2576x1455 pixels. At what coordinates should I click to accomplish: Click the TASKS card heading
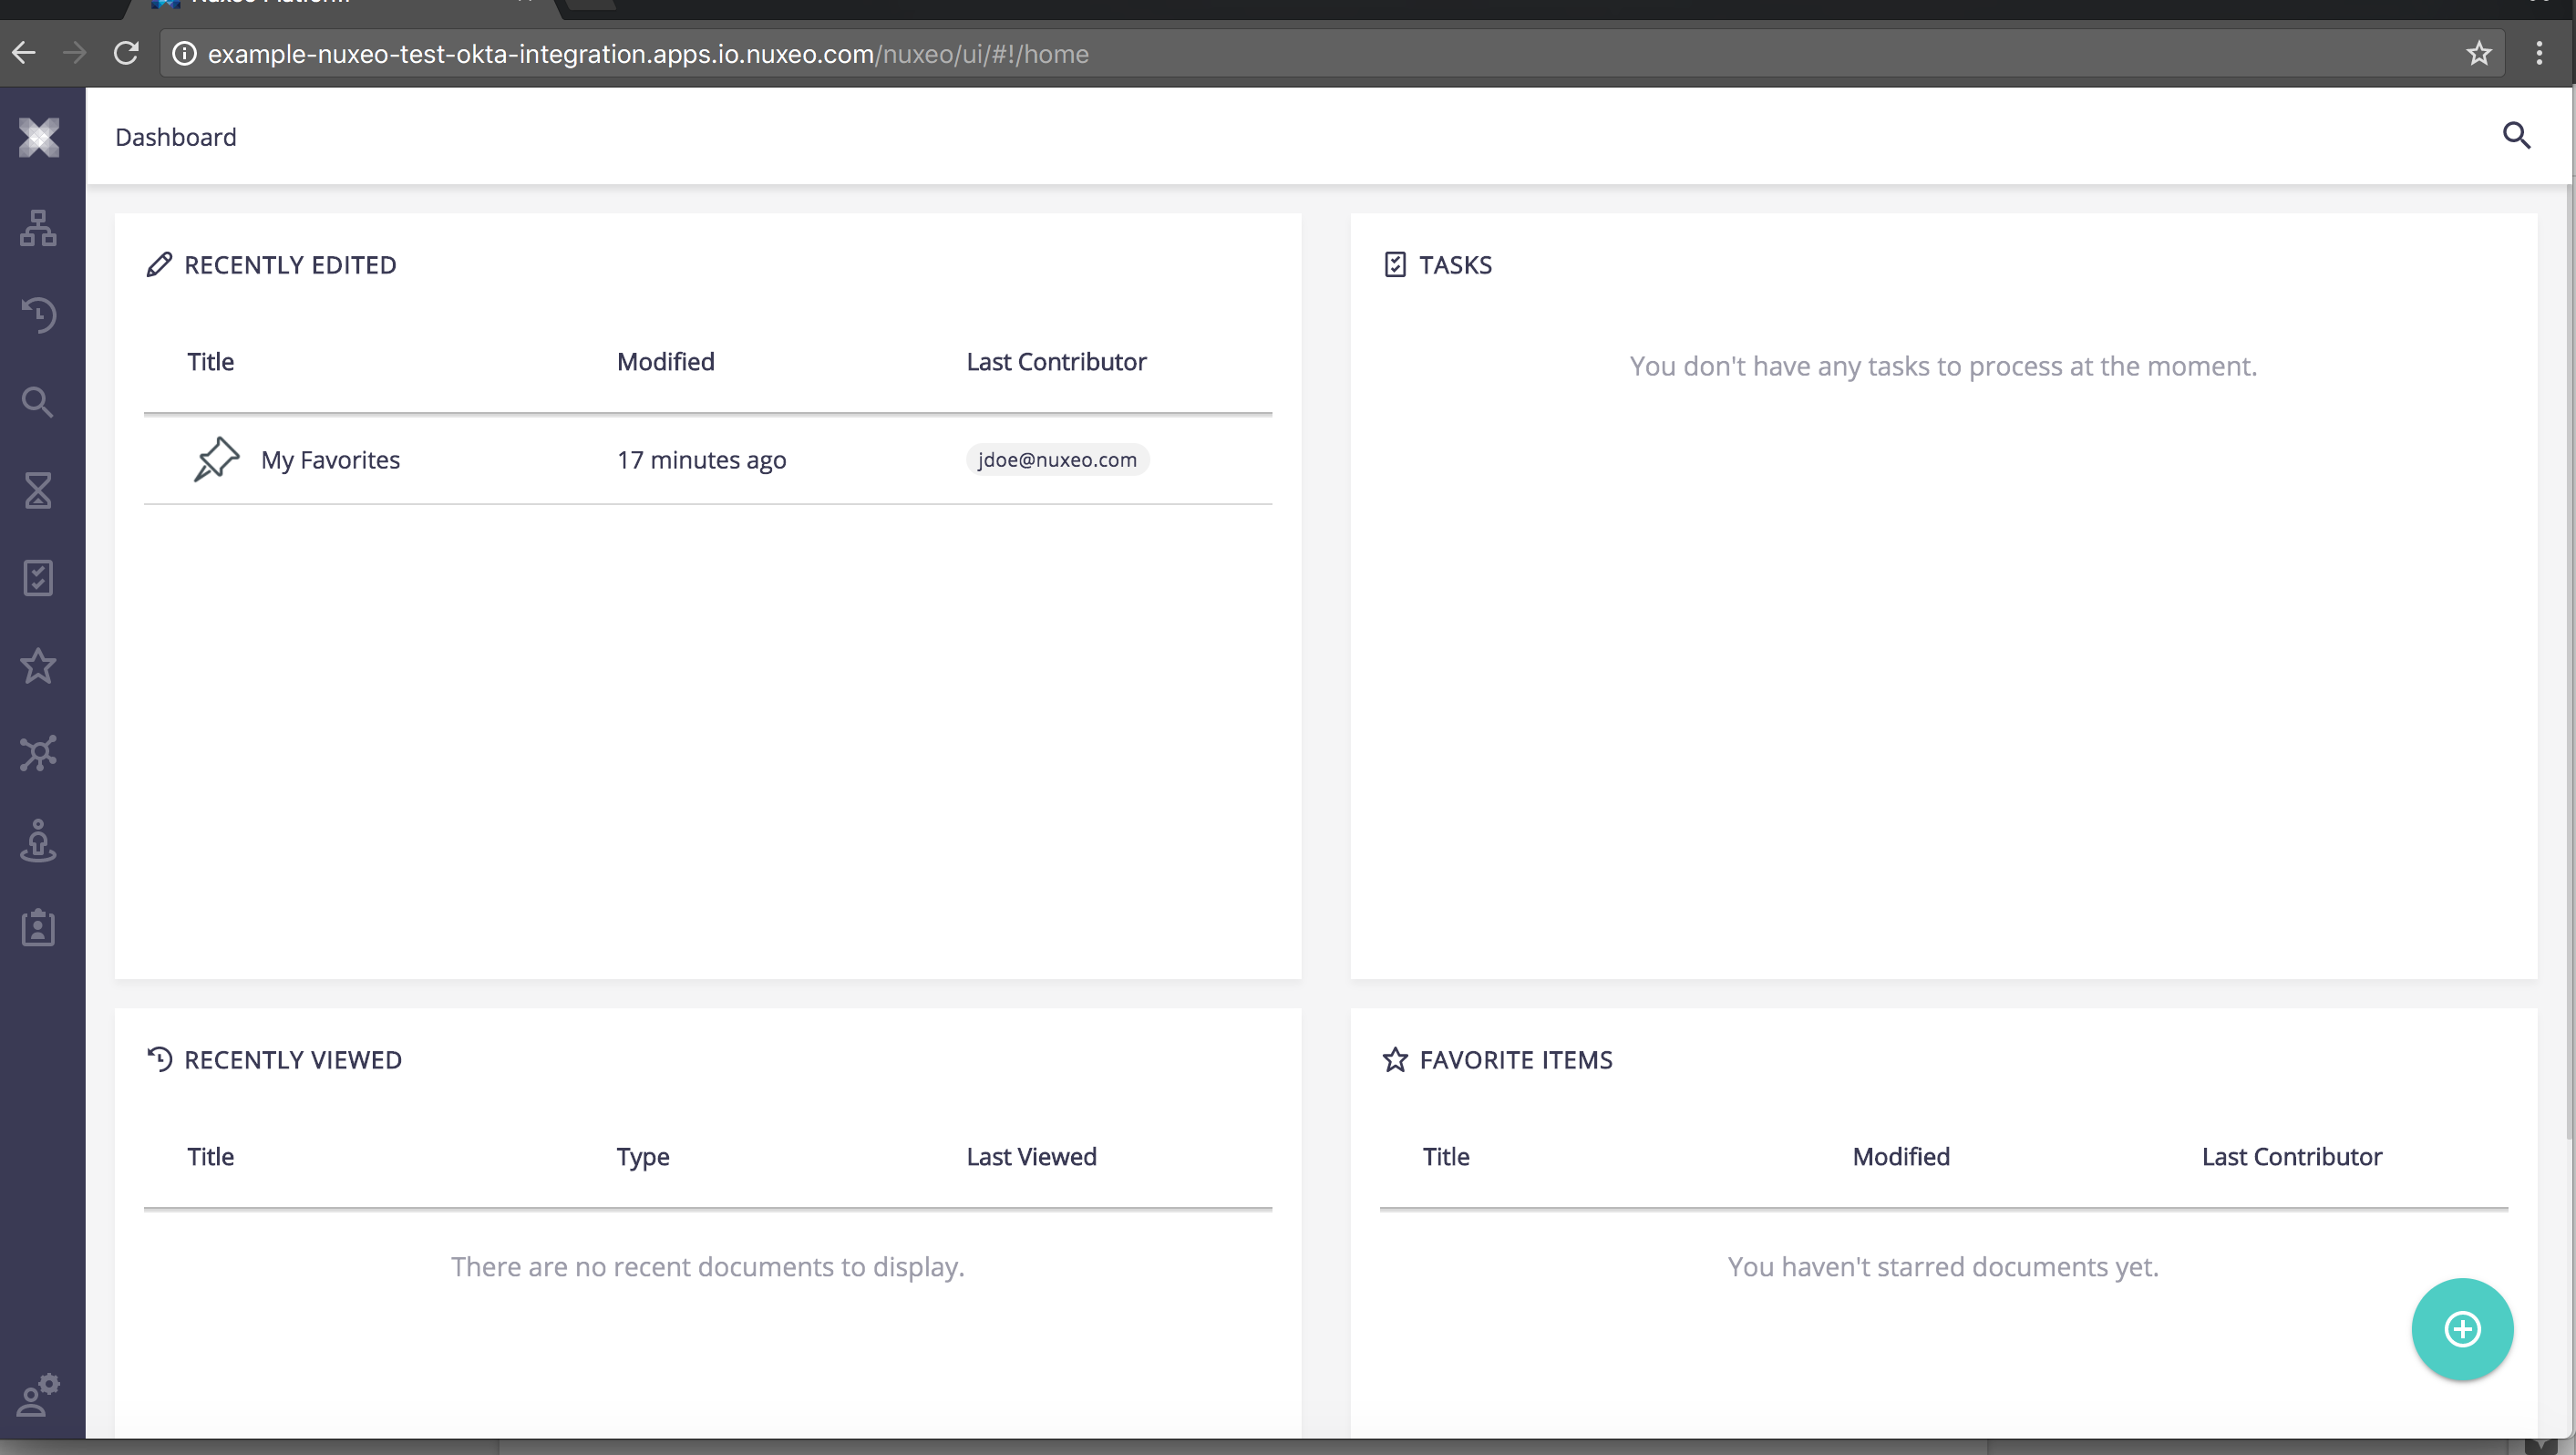pyautogui.click(x=1455, y=265)
